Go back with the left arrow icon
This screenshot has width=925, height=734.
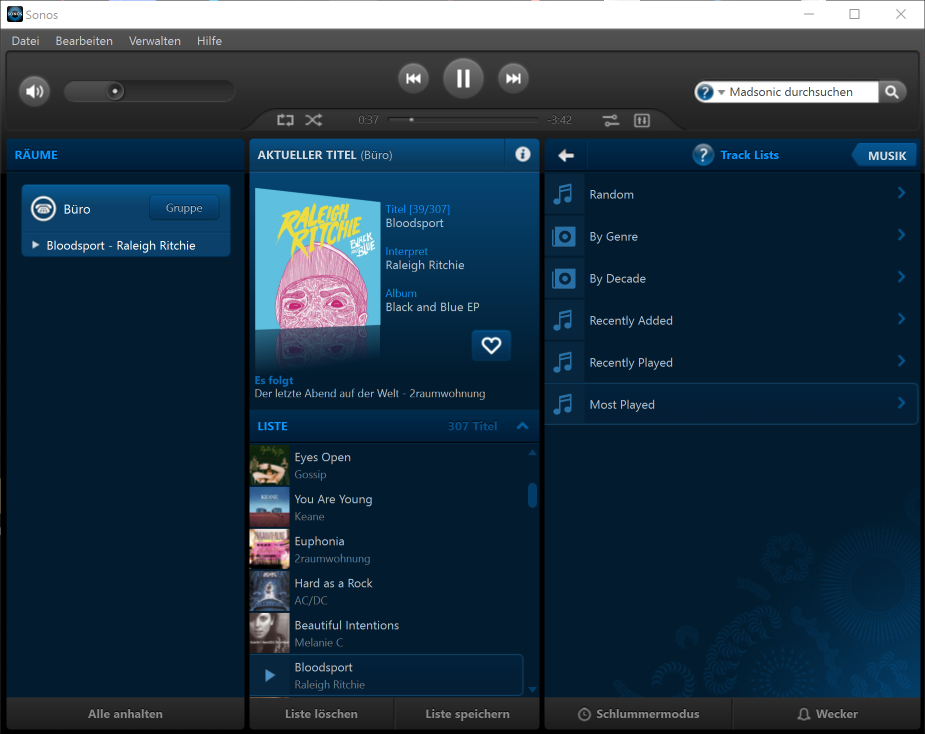coord(566,155)
